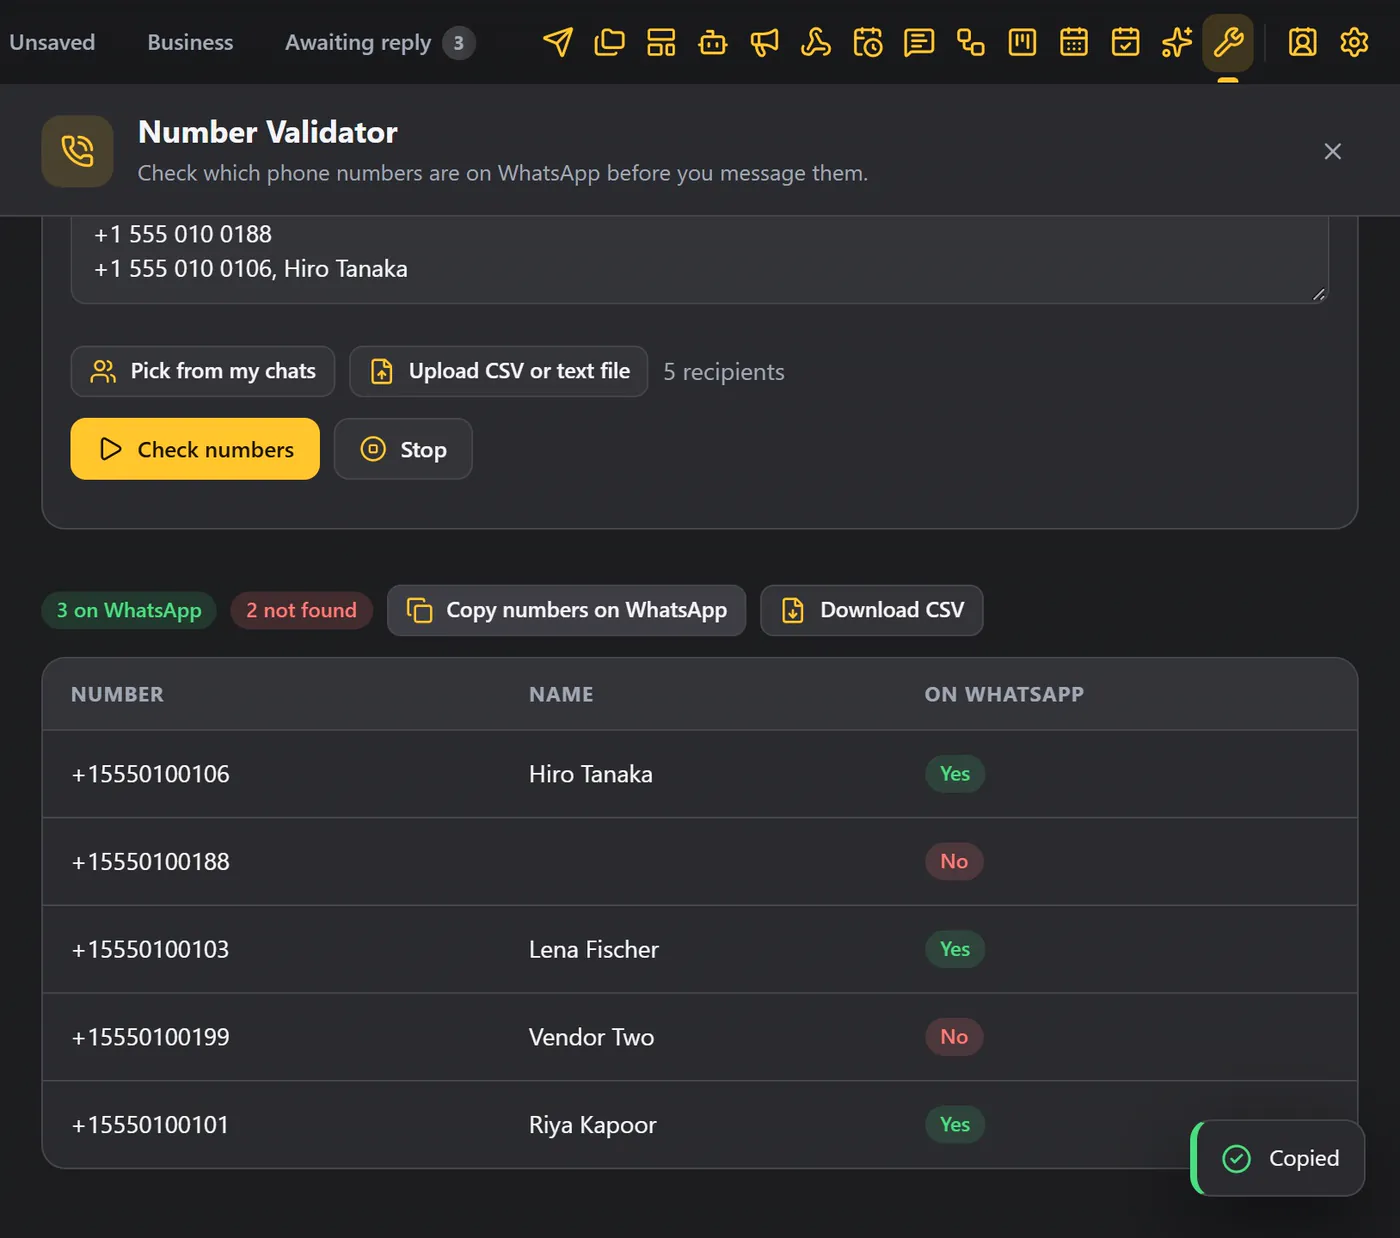Click the Yes badge for Hiro Tanaka

[x=955, y=774]
